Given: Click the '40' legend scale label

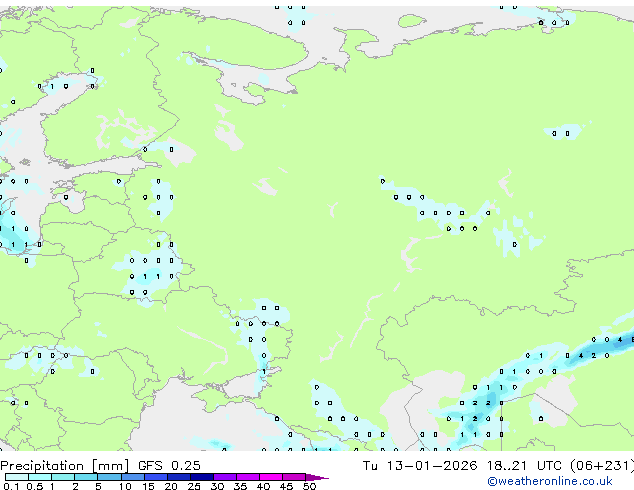Looking at the screenshot, I should click(x=263, y=486).
